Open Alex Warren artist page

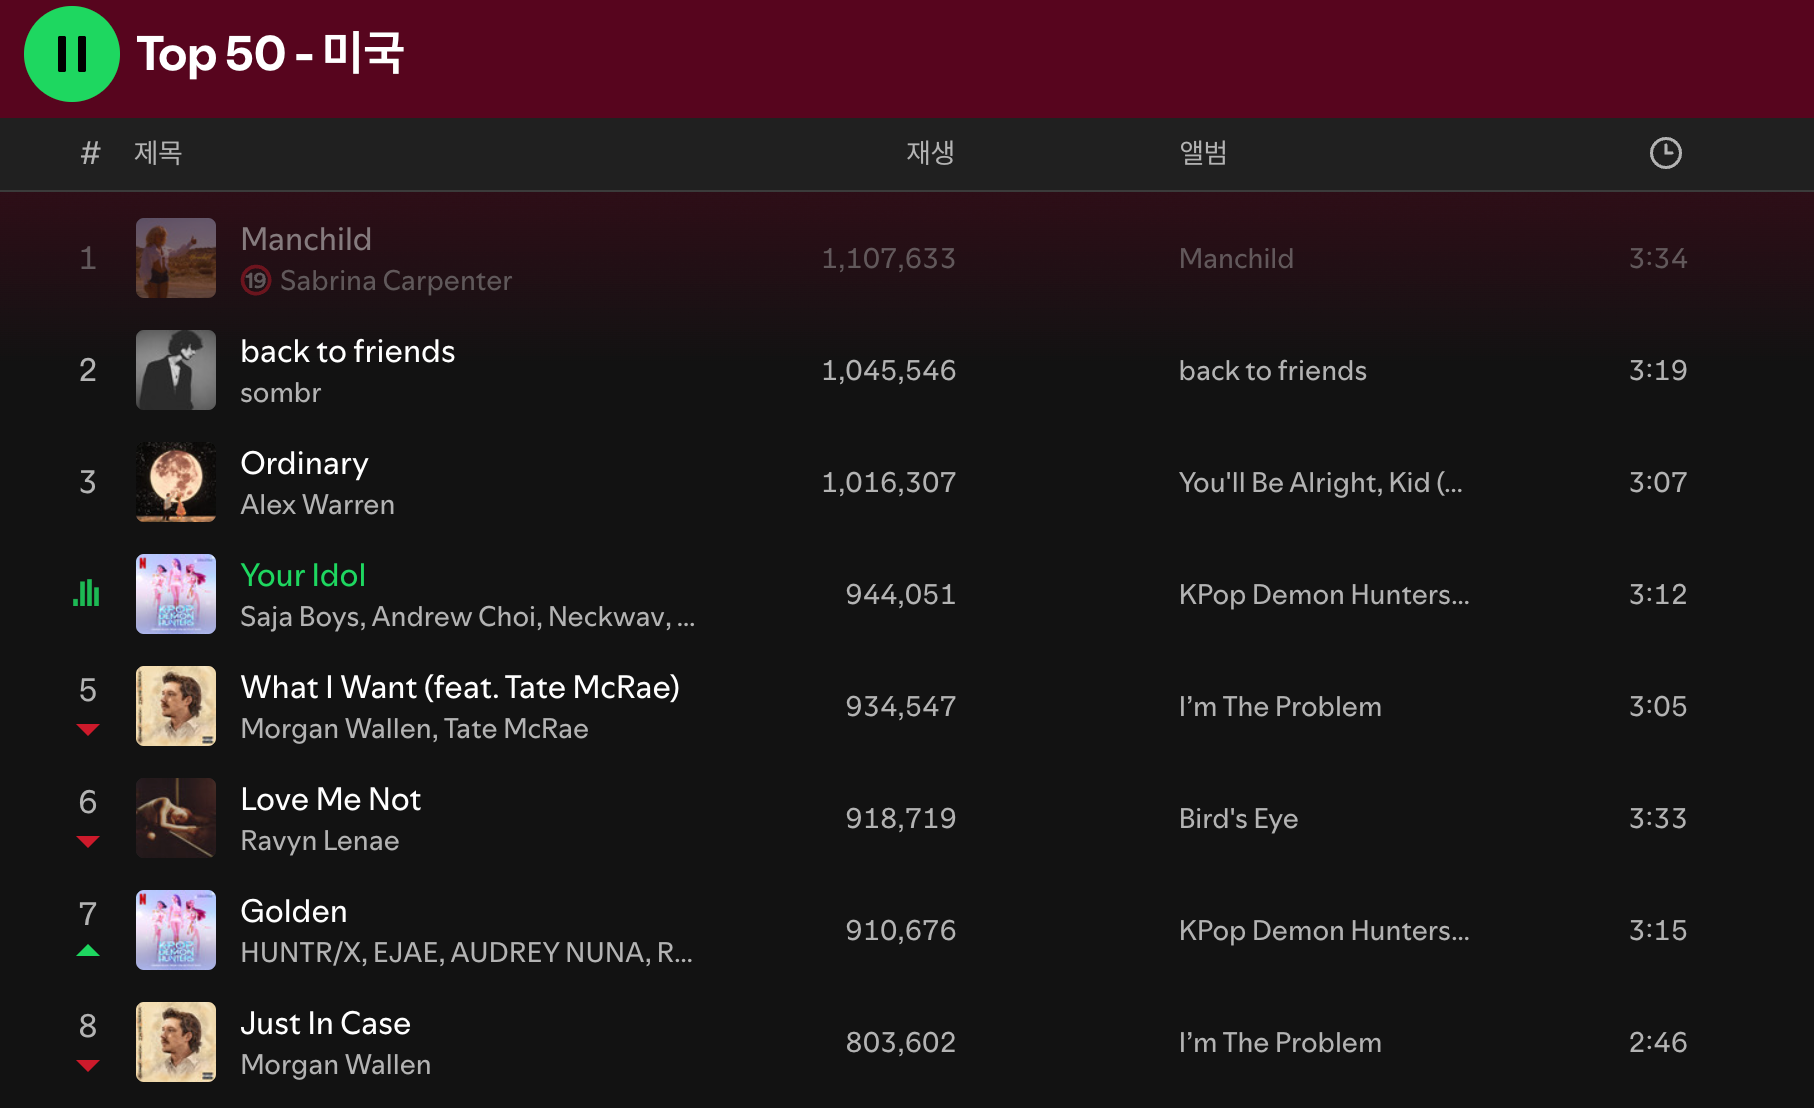(317, 505)
